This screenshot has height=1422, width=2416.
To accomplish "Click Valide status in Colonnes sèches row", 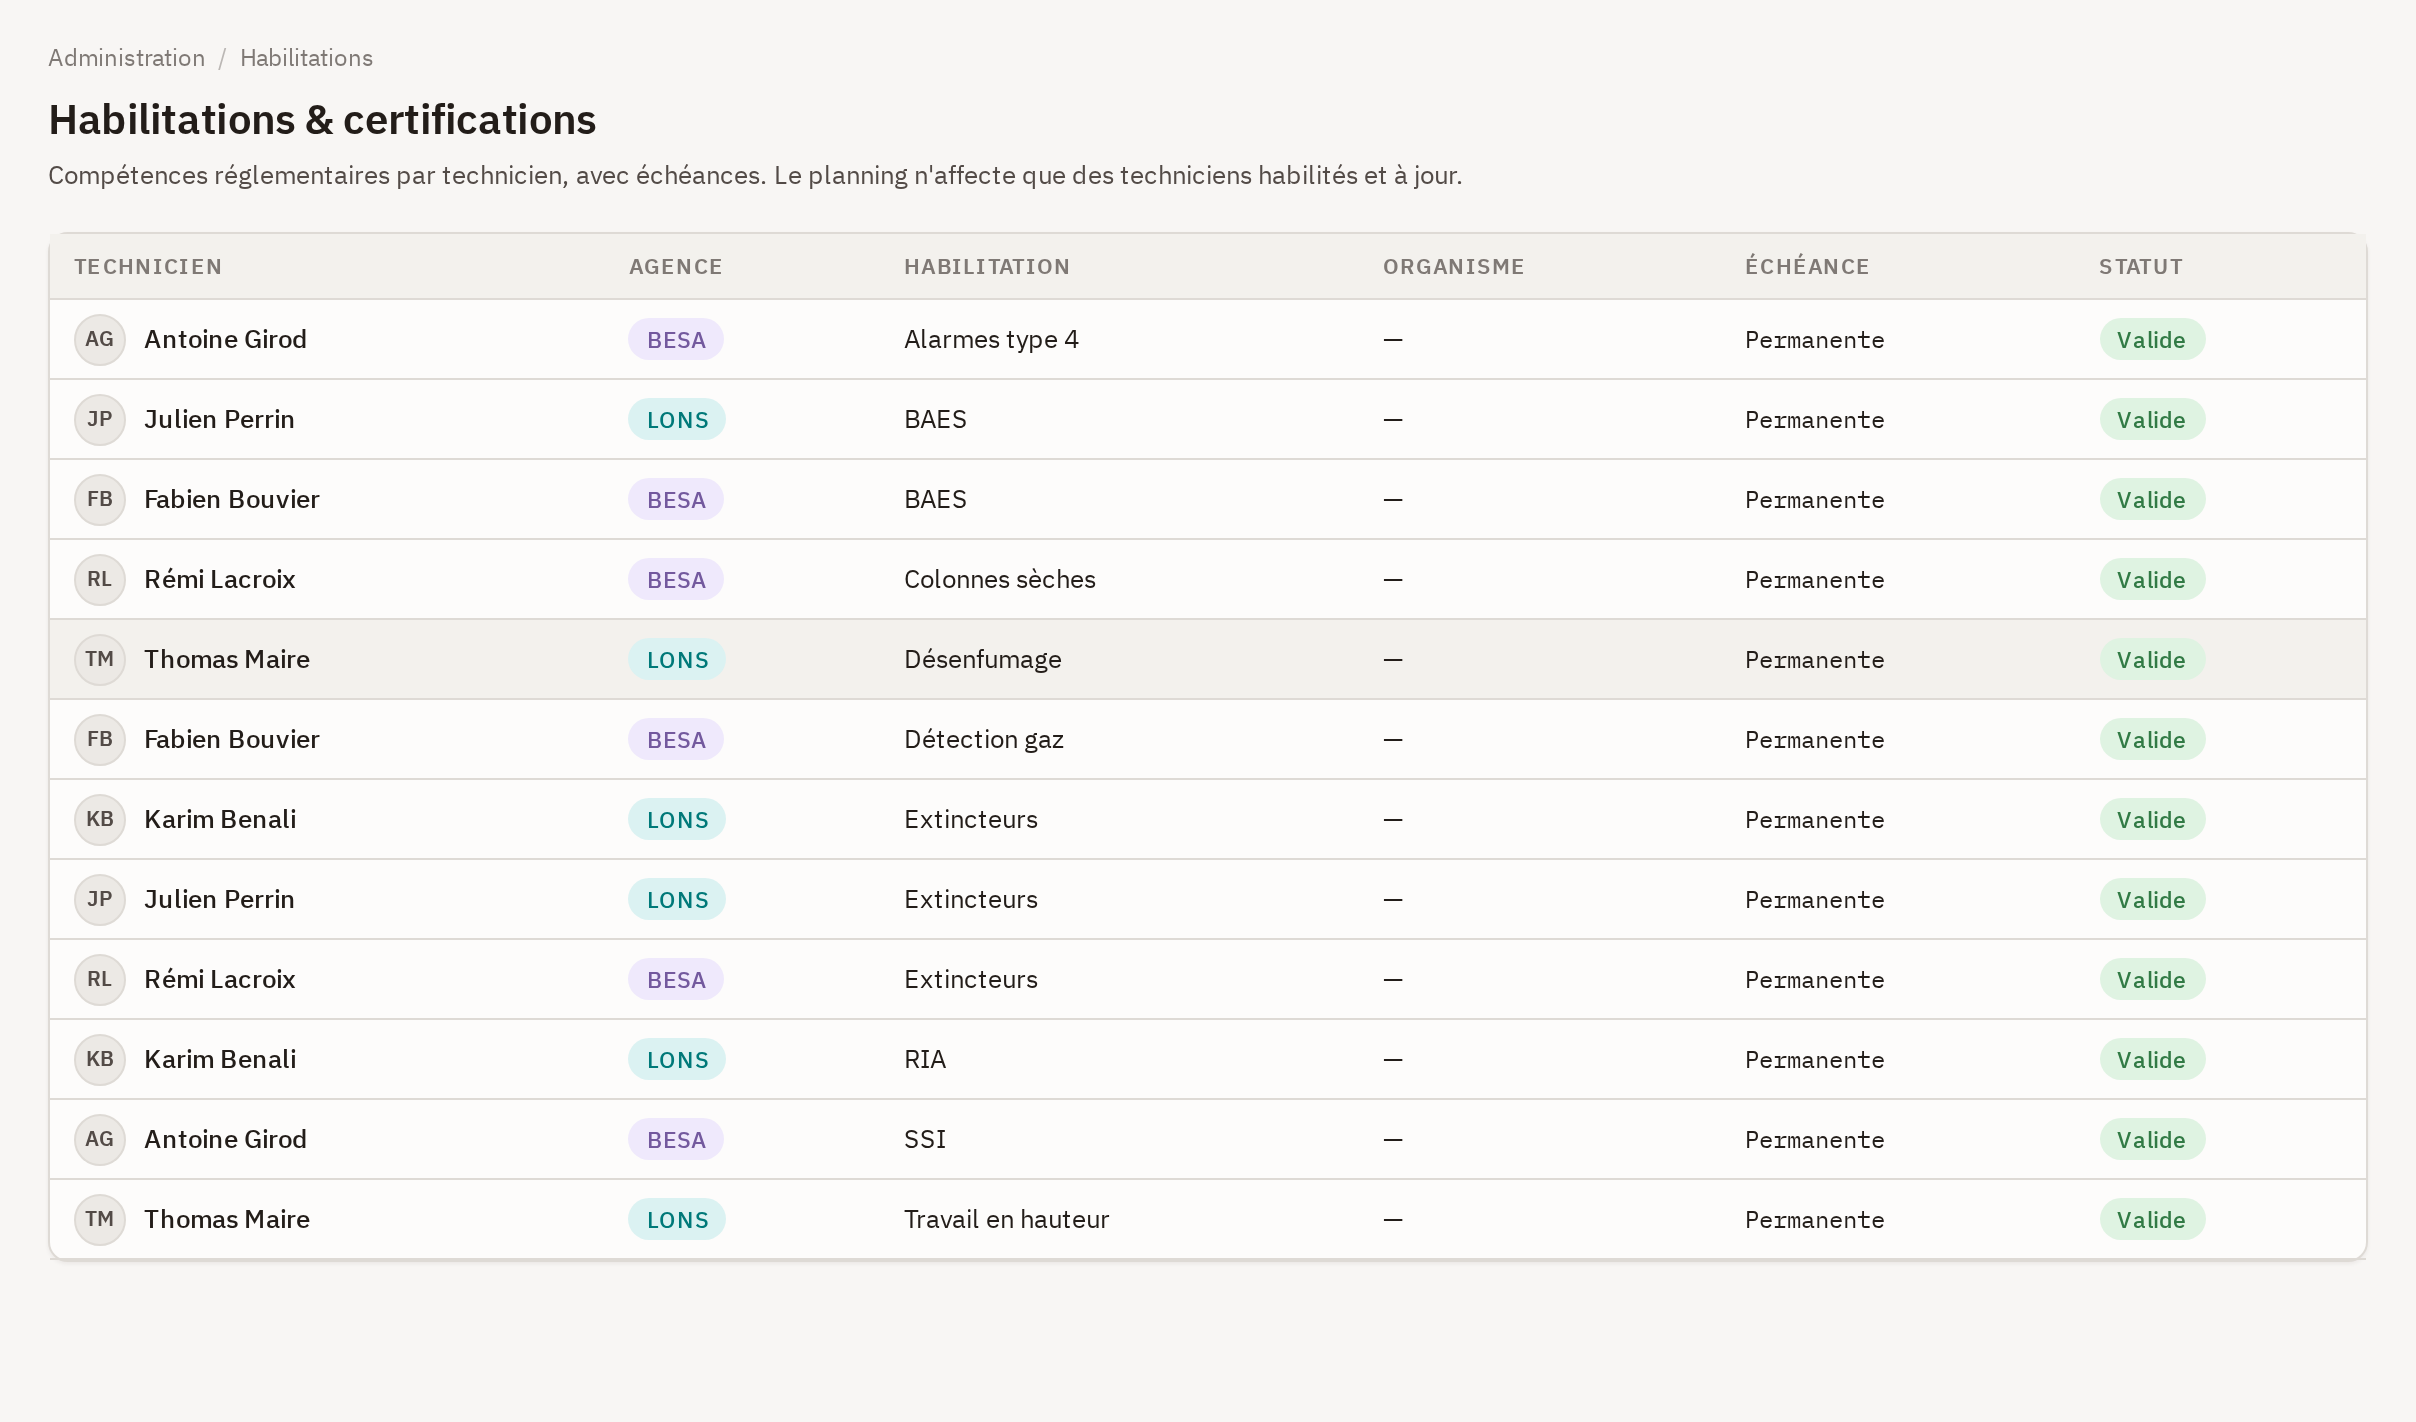I will pyautogui.click(x=2152, y=579).
